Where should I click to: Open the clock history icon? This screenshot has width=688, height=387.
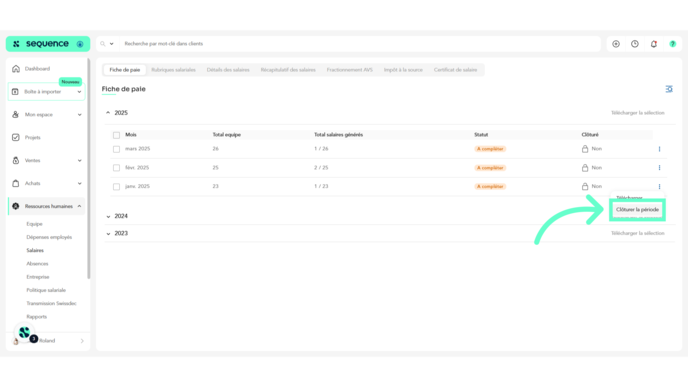[635, 44]
